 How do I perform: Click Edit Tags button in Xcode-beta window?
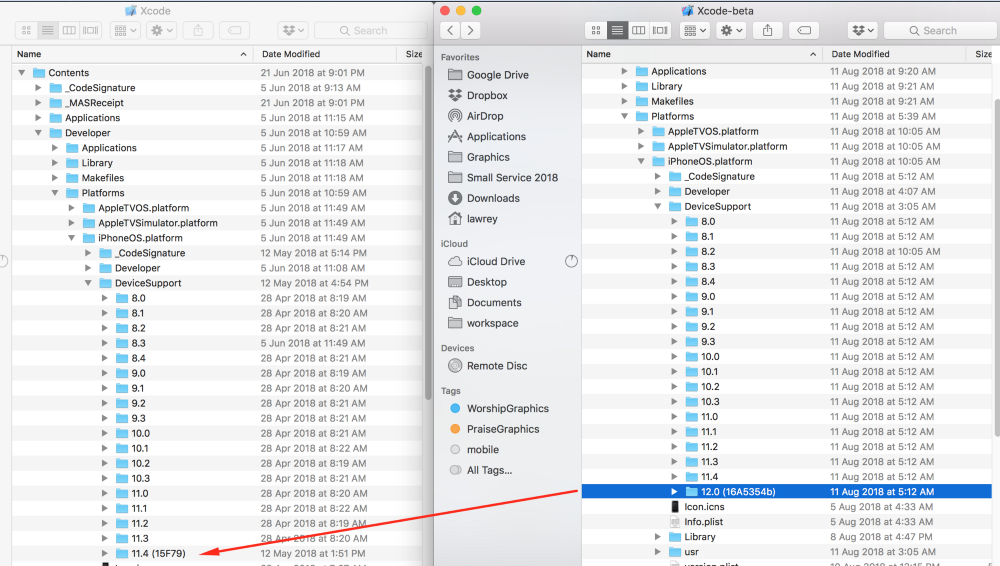tap(804, 30)
